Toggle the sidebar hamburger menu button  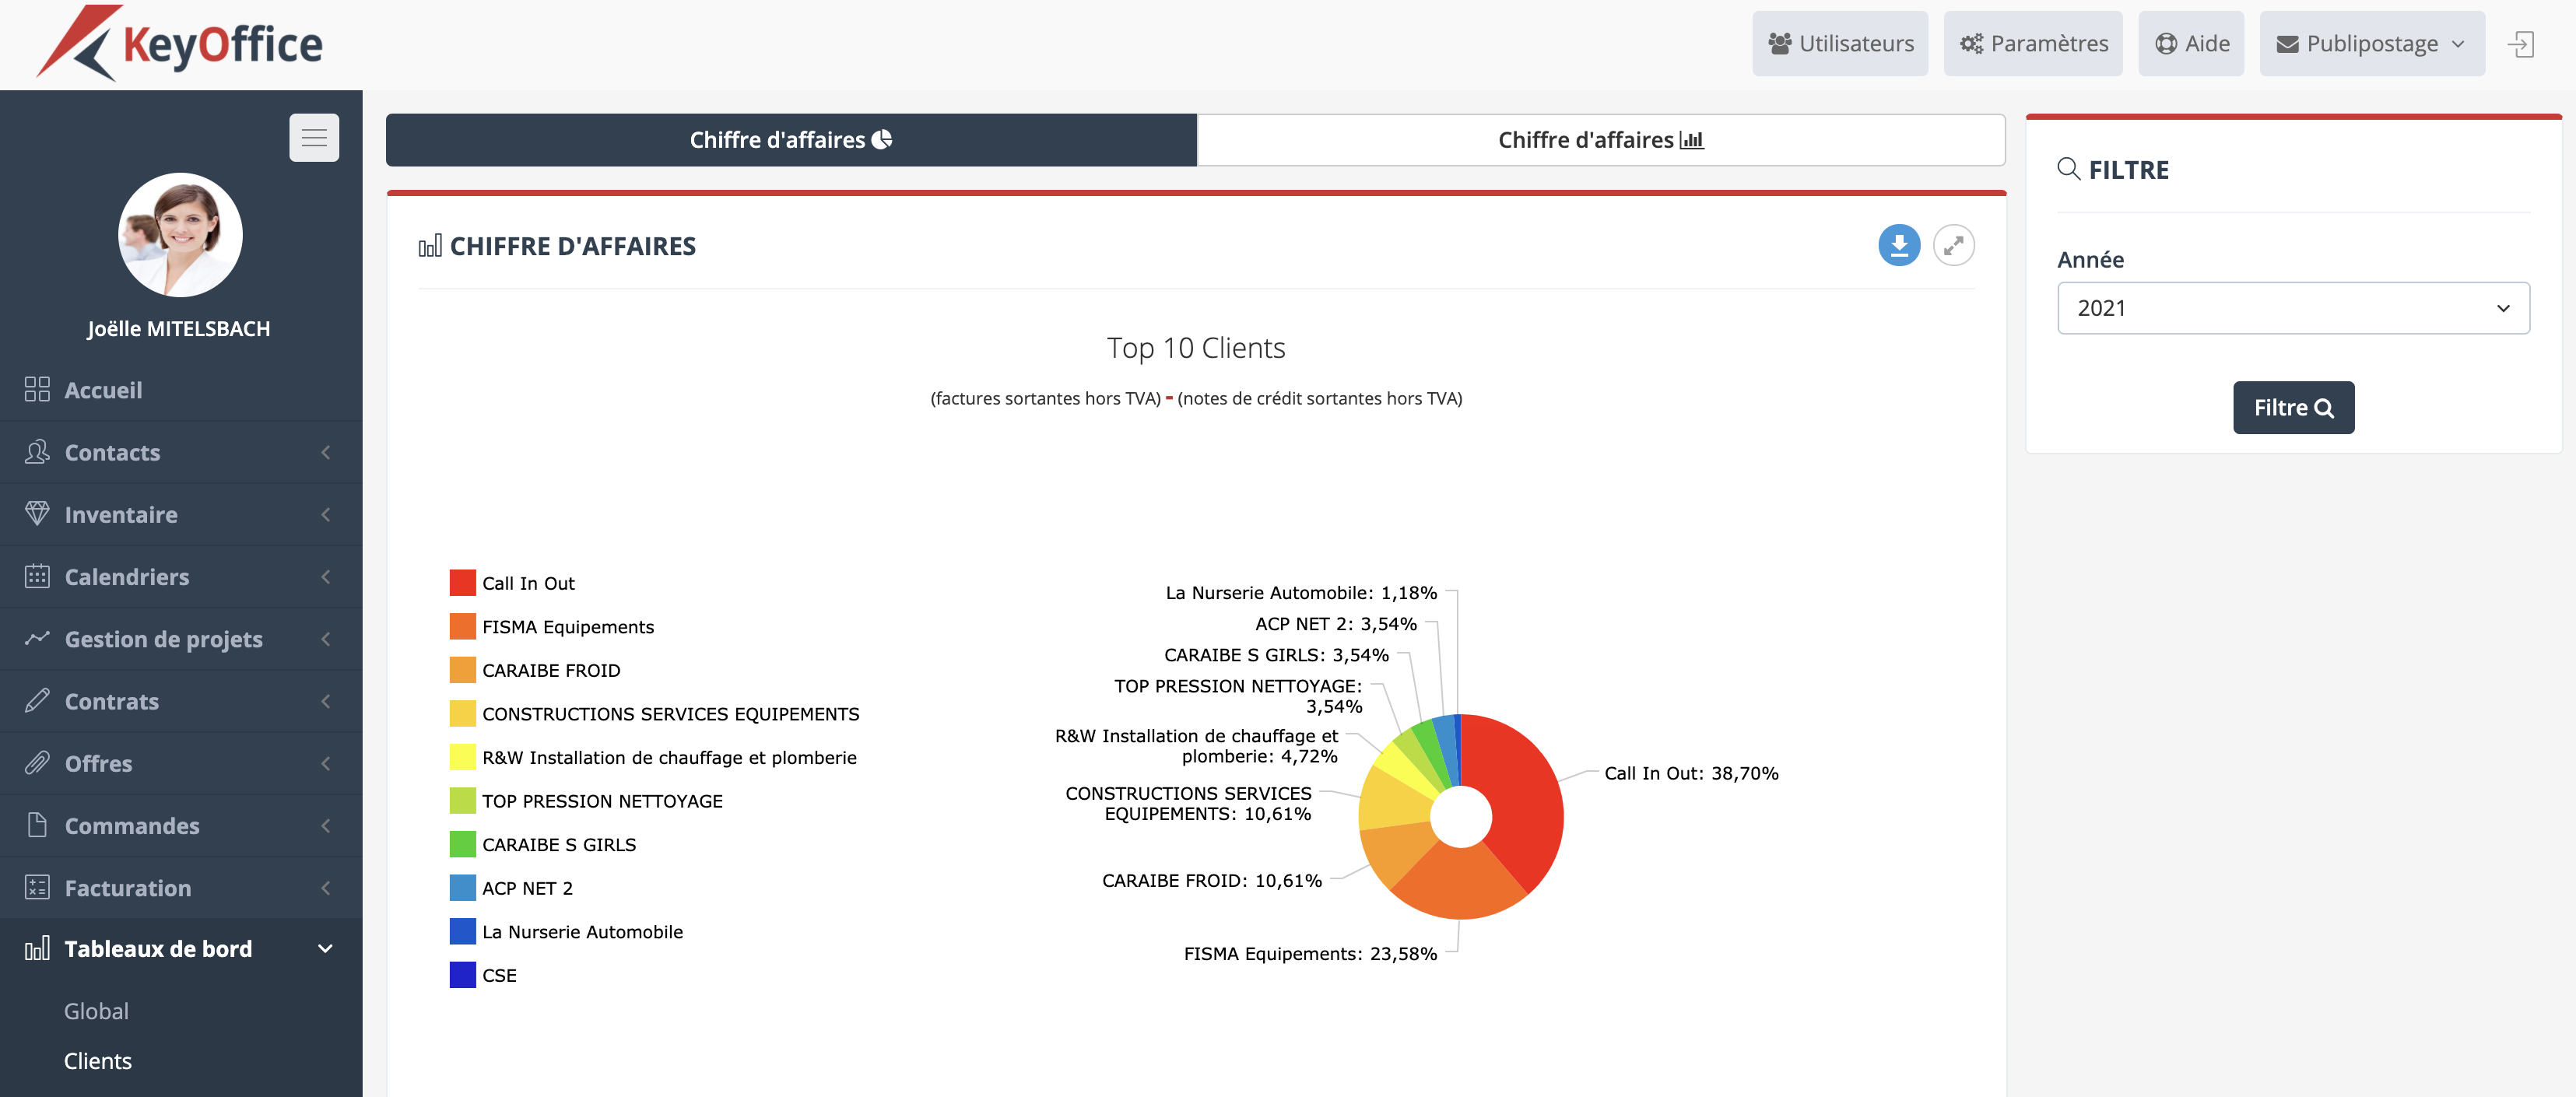click(314, 137)
